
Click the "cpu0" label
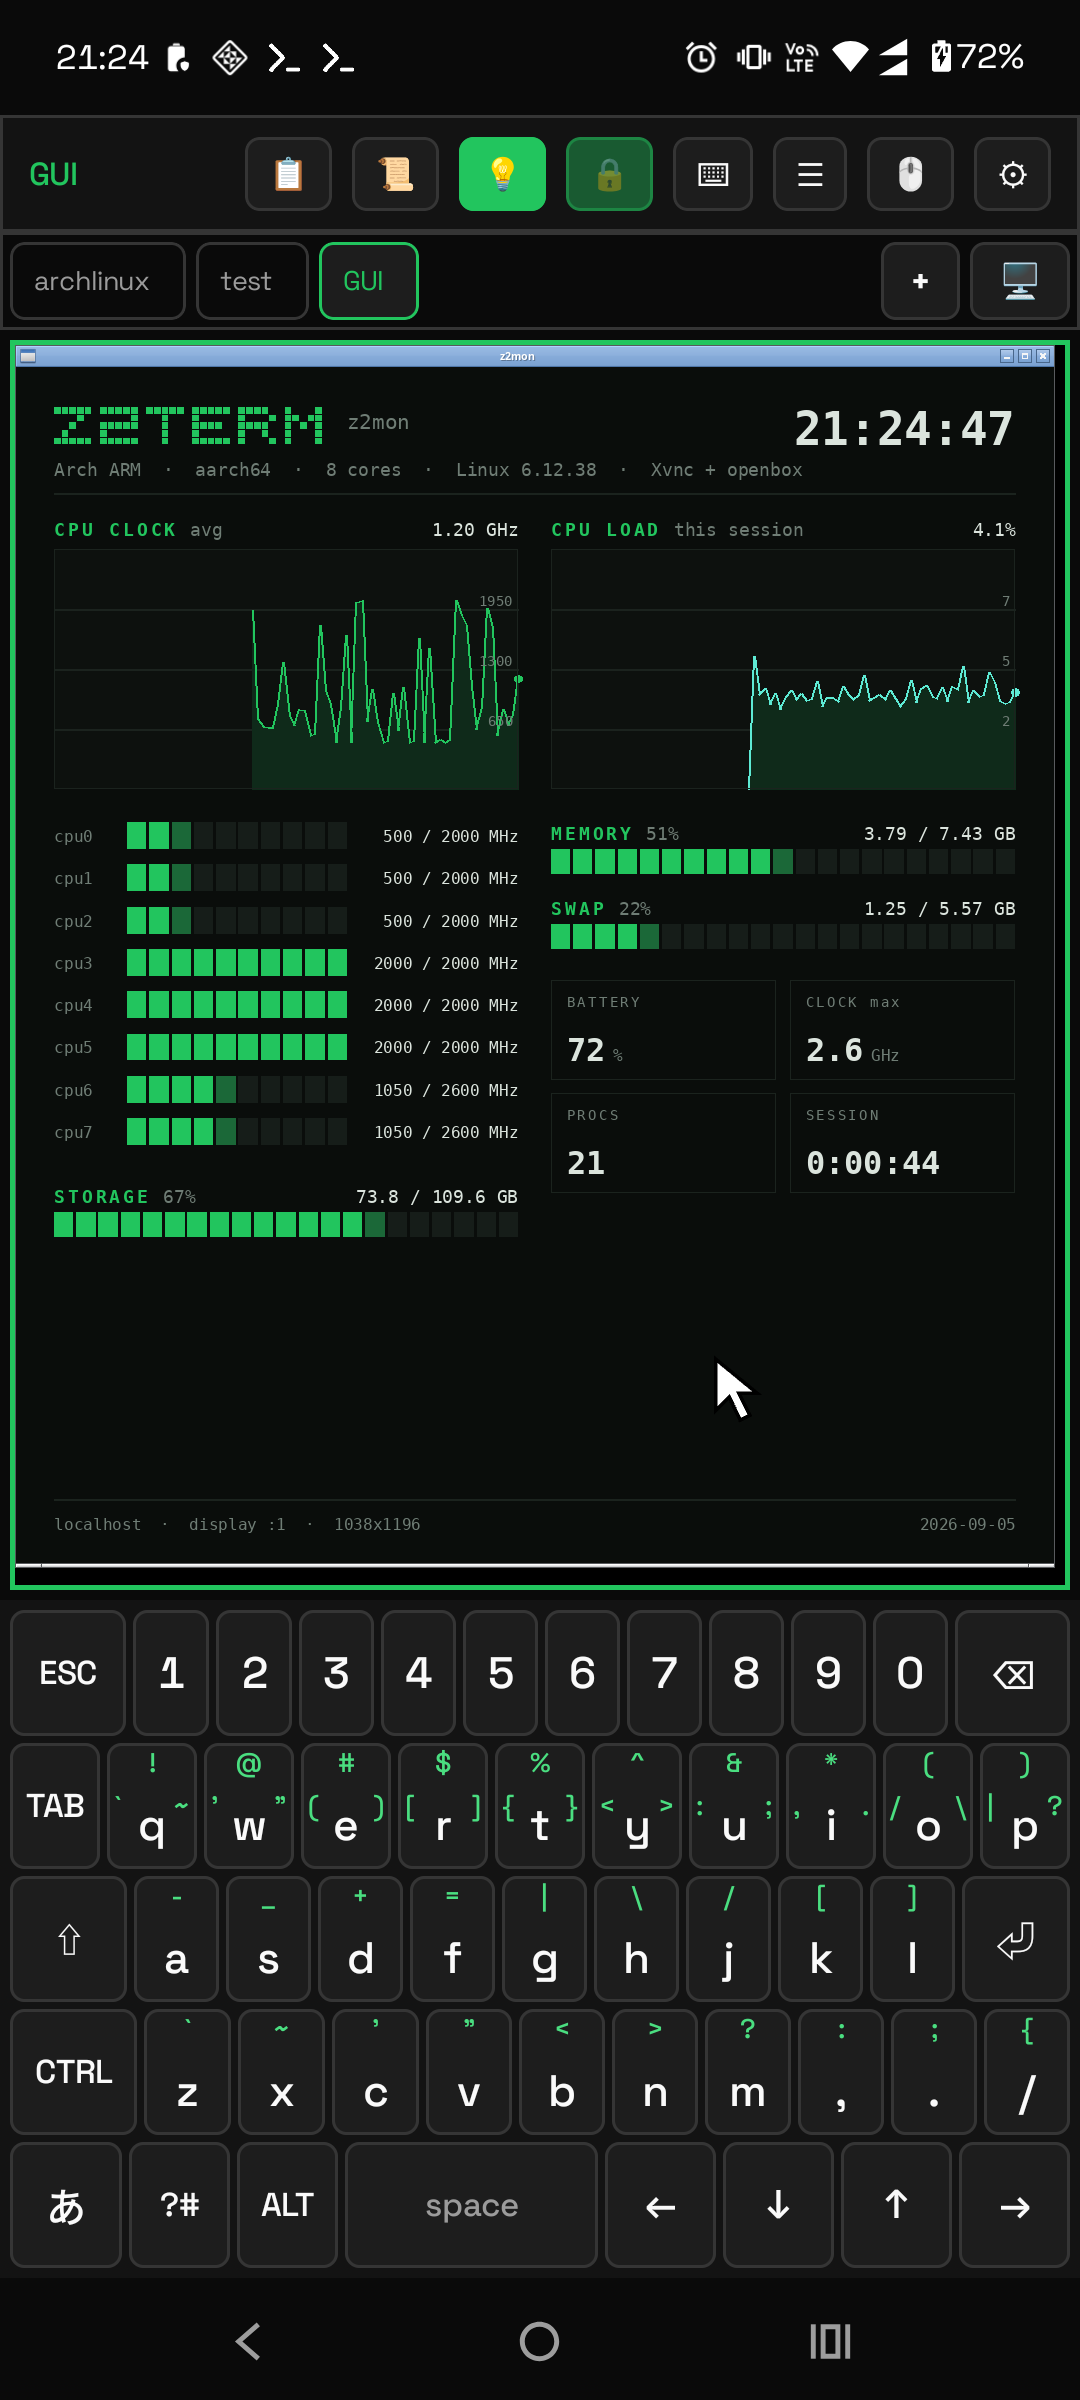73,836
